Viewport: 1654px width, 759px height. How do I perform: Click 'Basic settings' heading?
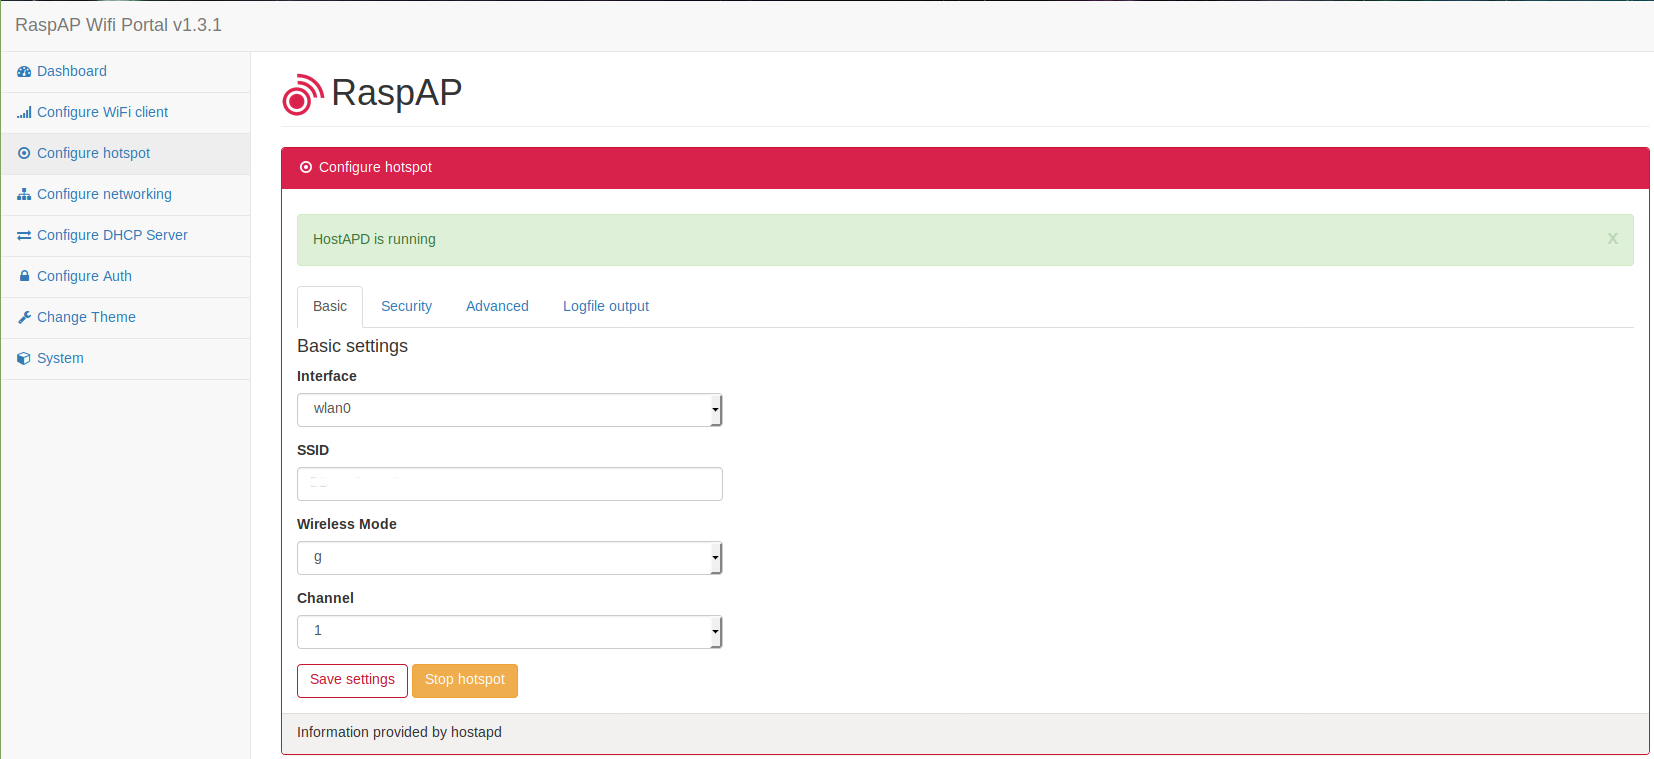352,346
